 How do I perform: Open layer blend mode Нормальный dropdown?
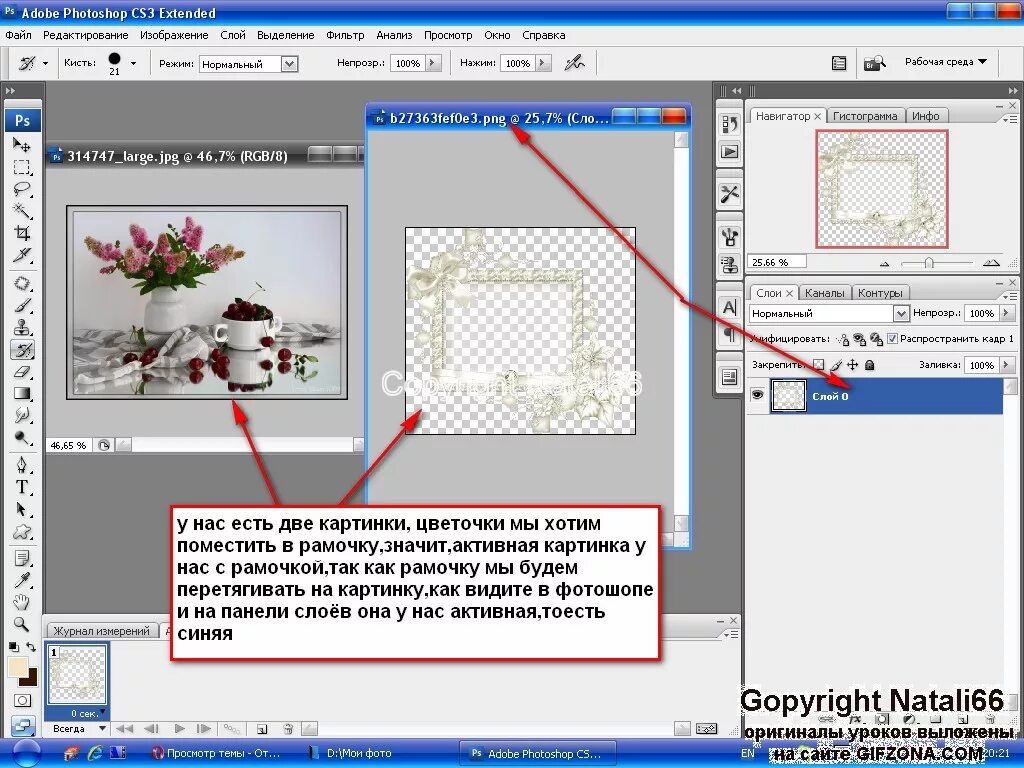[828, 313]
